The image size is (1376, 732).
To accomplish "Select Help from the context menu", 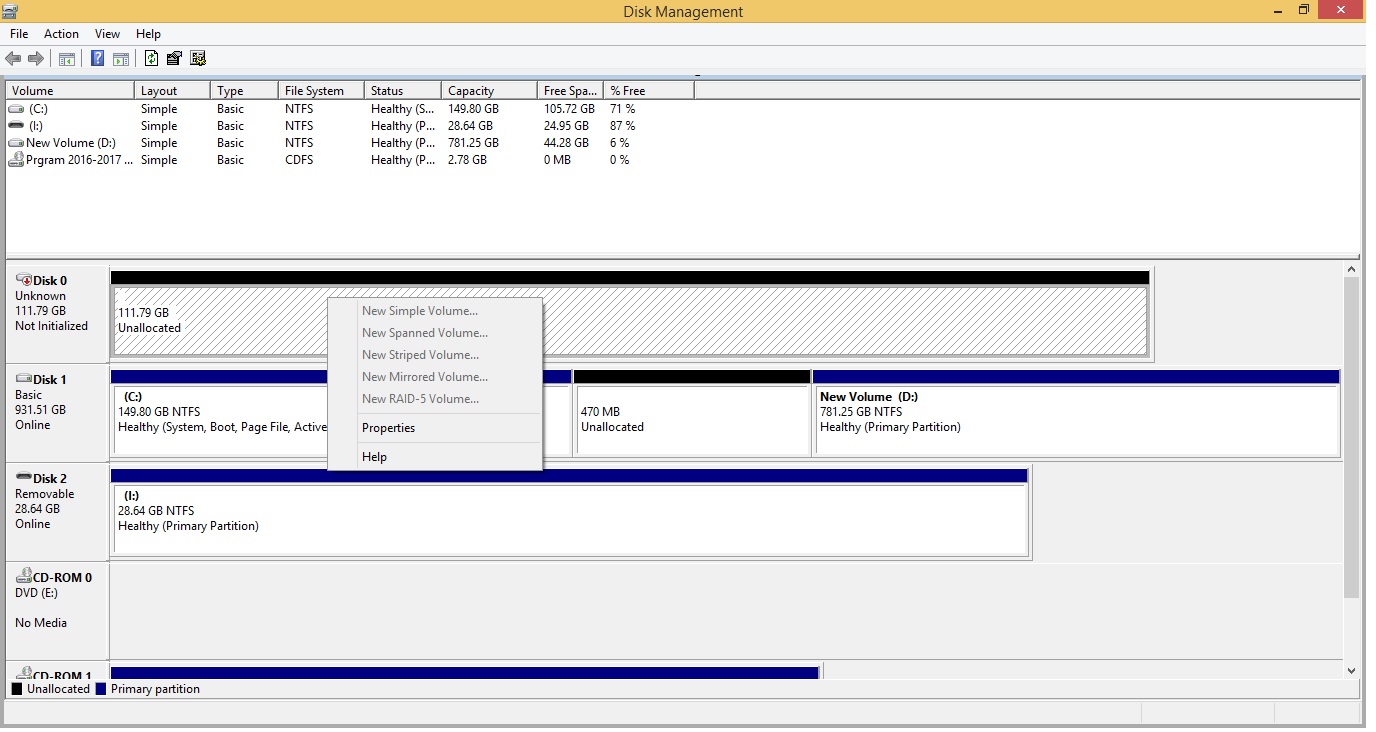I will 374,457.
